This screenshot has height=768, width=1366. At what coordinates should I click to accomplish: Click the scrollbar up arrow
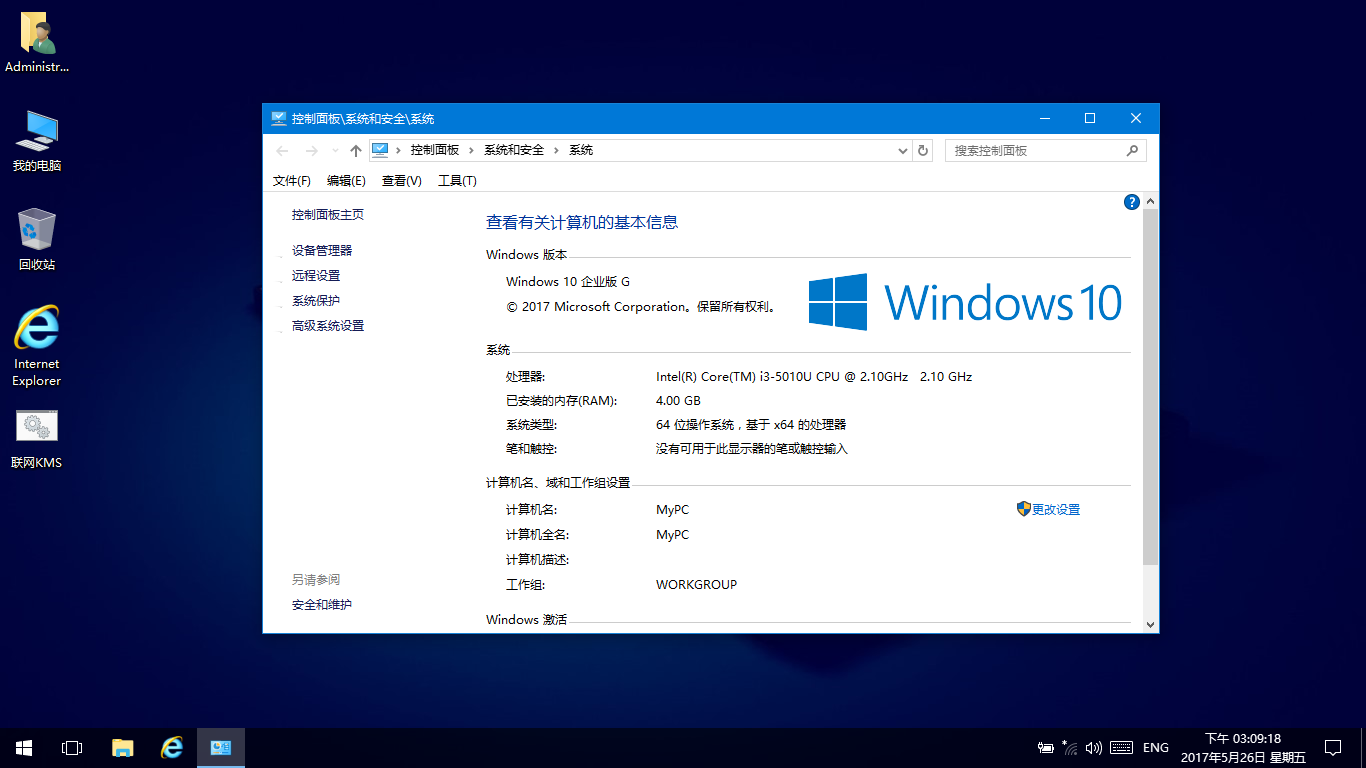tap(1150, 202)
